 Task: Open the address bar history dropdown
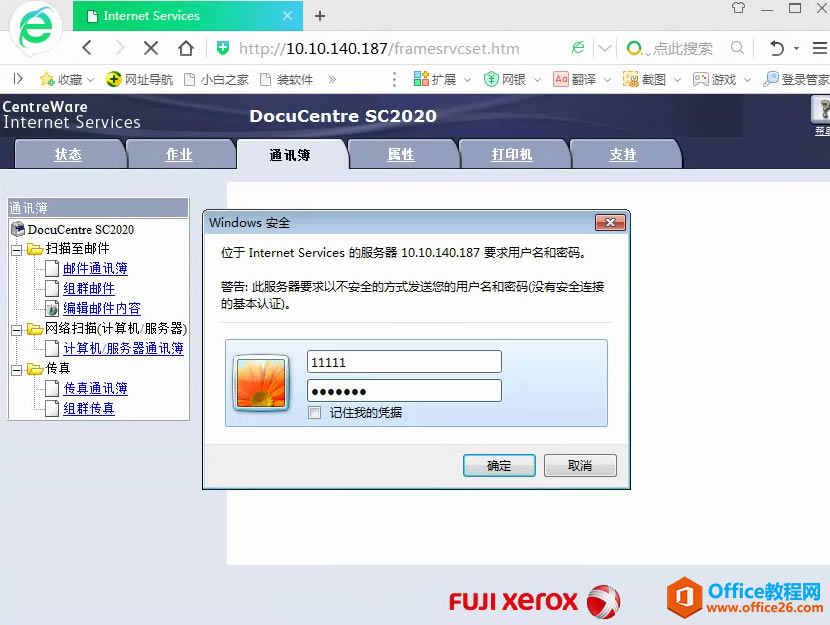tap(605, 49)
